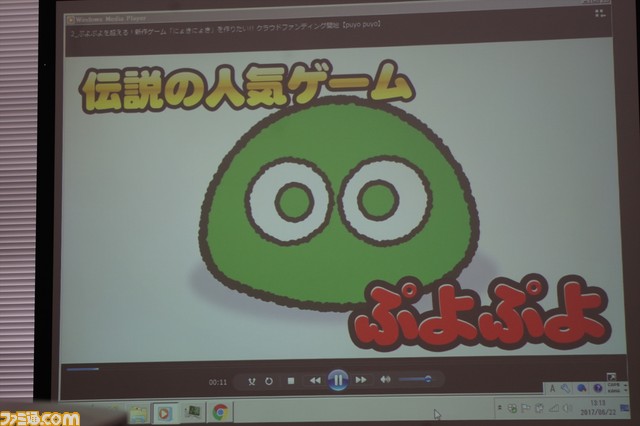Open the IME tools wrench icon

[565, 388]
